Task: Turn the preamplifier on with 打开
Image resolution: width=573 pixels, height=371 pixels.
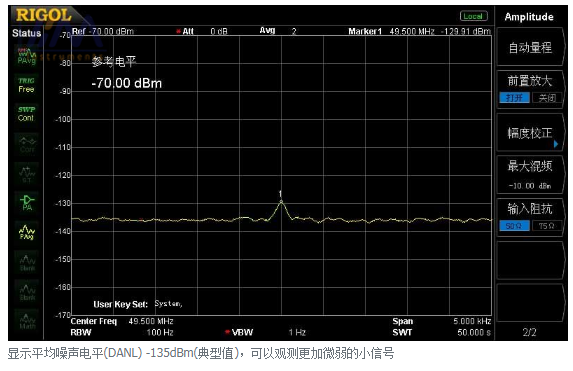Action: point(514,98)
